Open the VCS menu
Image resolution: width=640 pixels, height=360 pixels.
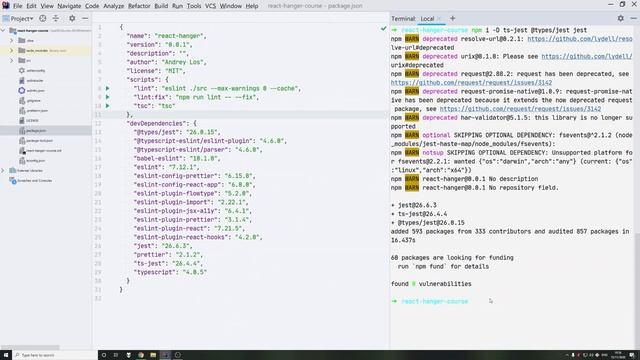210,6
